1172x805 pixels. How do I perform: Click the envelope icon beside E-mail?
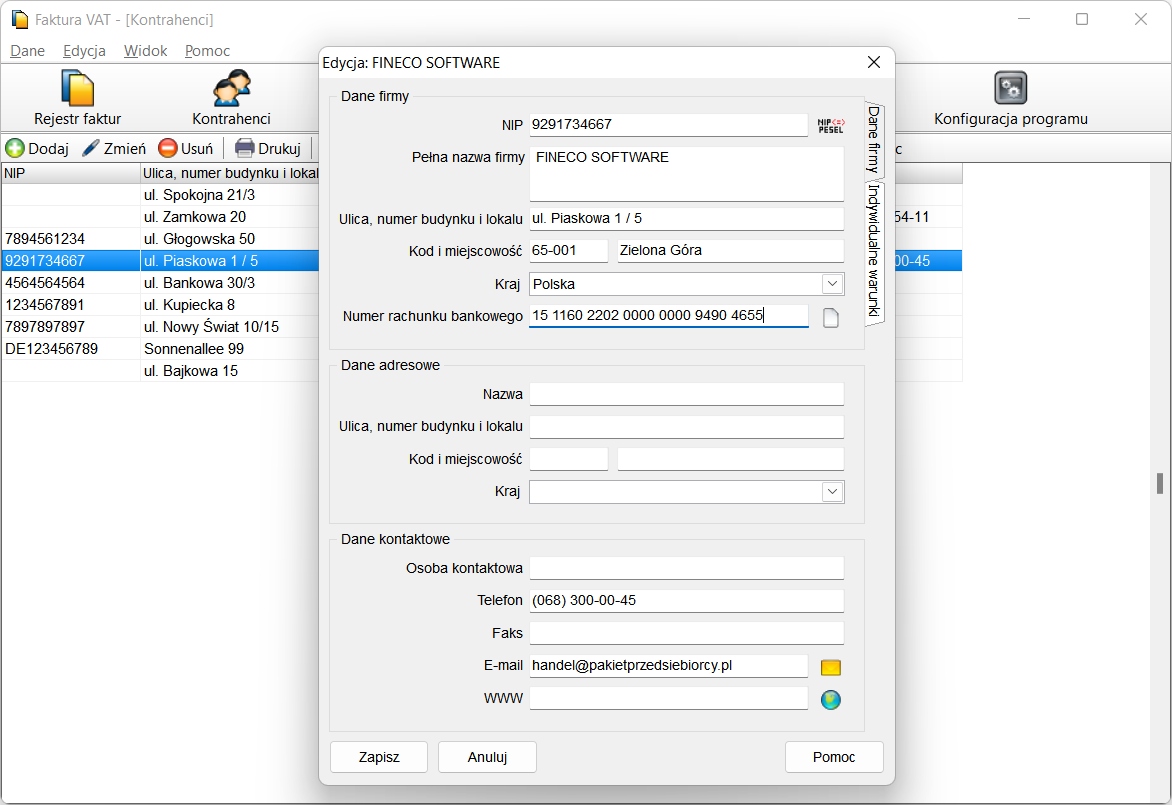coord(830,668)
